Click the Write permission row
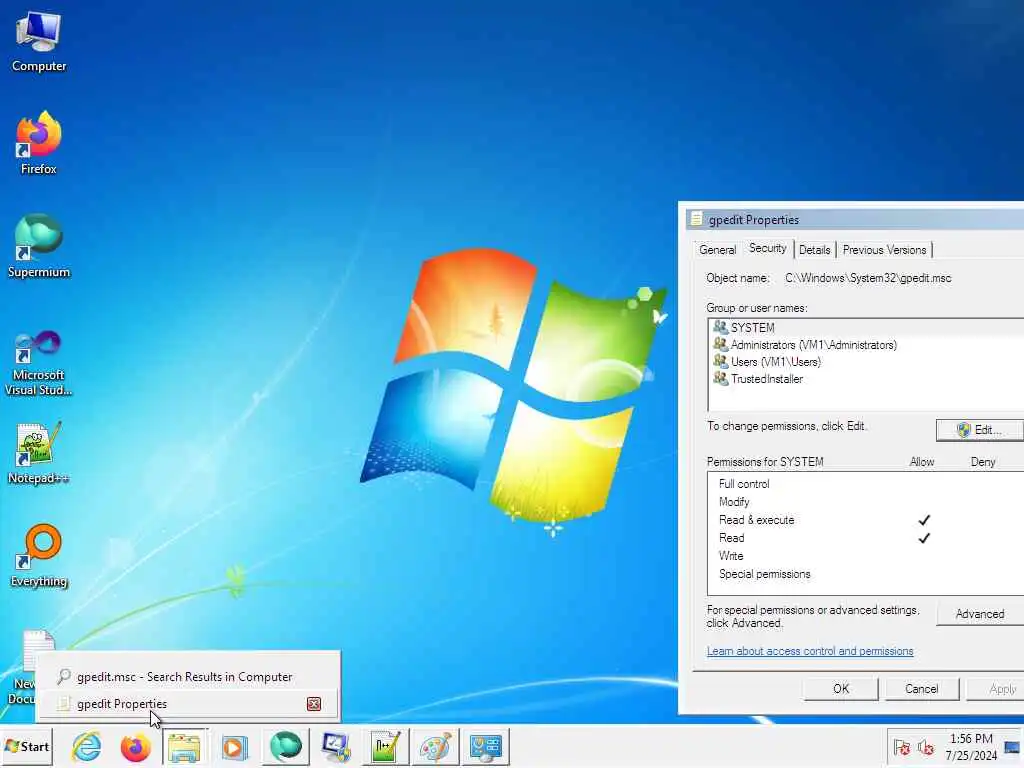1024x768 pixels. click(x=867, y=556)
